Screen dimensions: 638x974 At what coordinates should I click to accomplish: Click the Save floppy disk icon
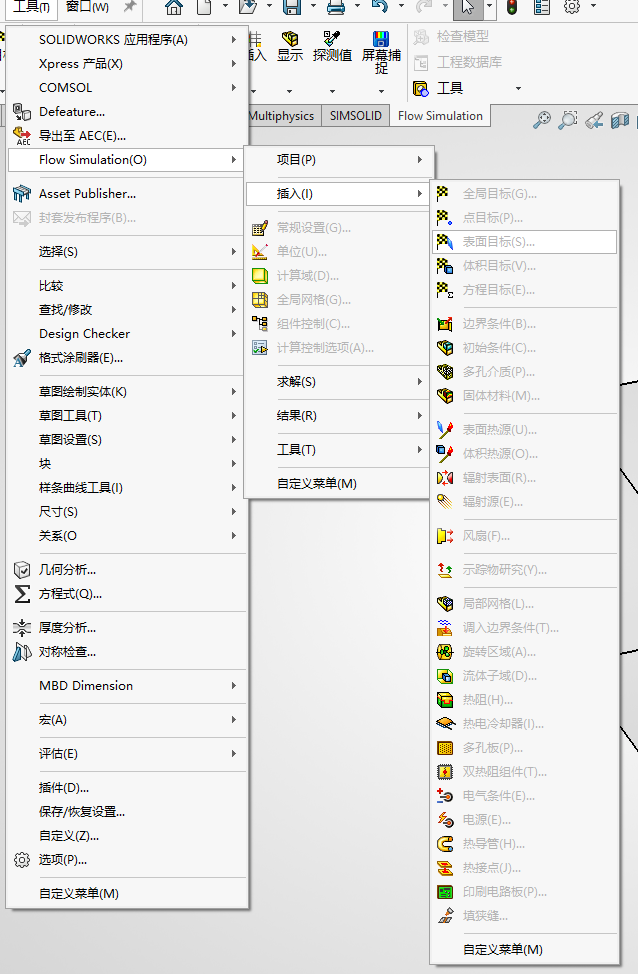tap(291, 7)
